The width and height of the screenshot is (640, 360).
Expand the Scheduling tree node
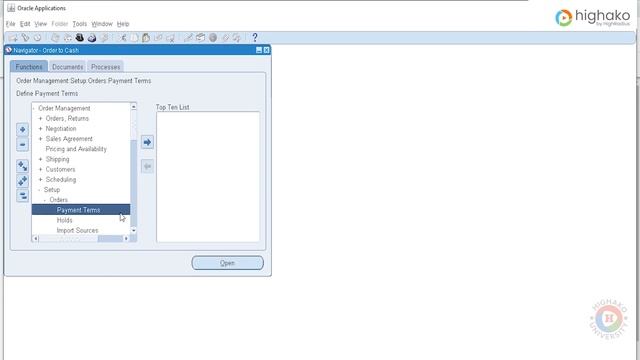tap(40, 180)
